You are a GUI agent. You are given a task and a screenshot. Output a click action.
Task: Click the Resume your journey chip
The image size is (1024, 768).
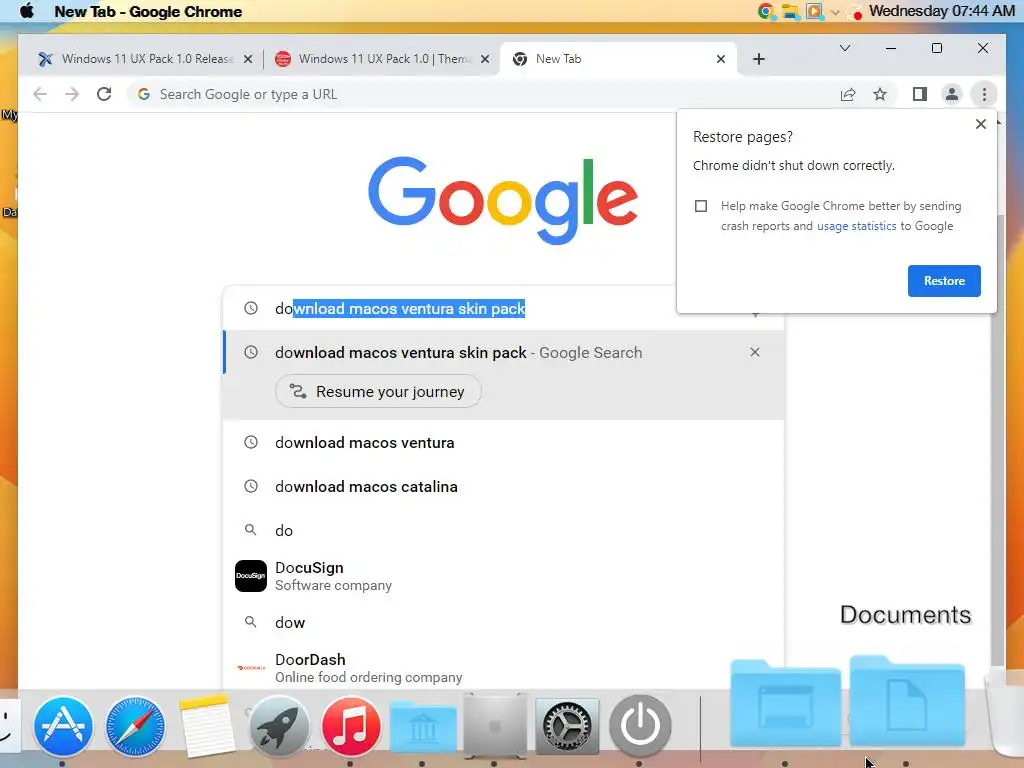(x=378, y=391)
